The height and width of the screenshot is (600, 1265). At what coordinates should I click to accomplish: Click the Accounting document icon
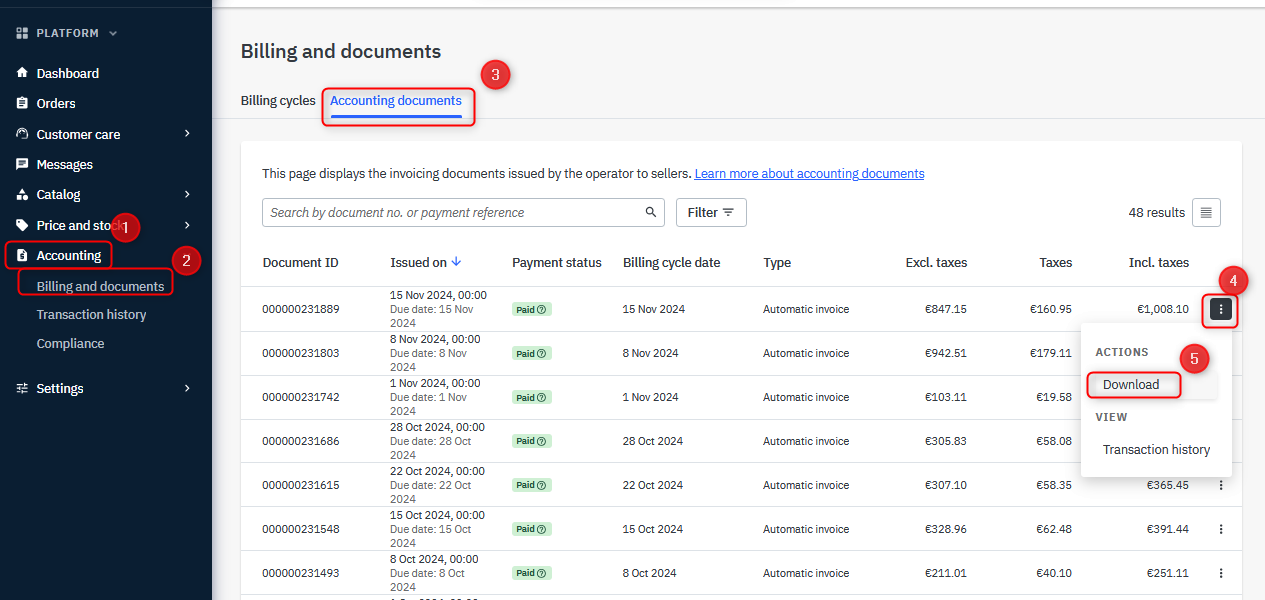(22, 255)
